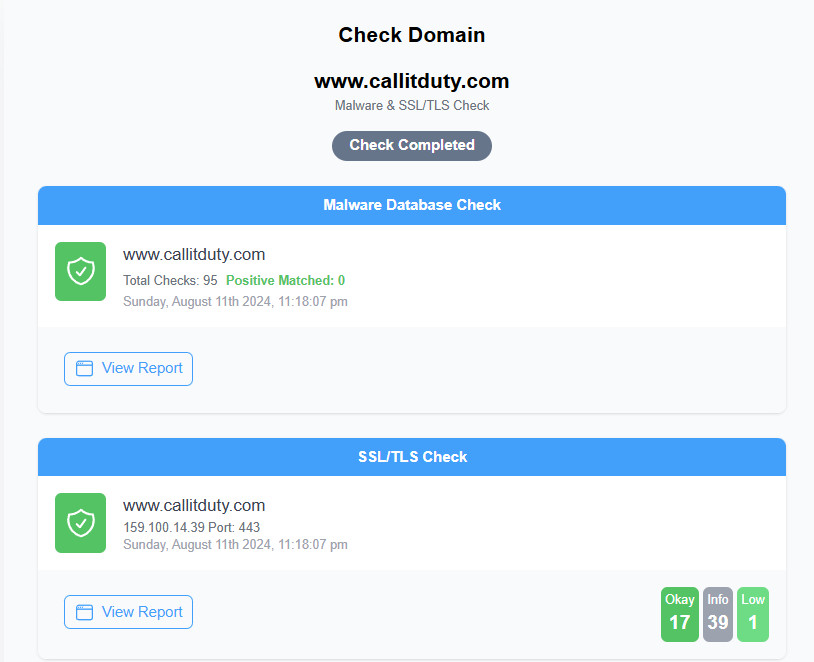Click the 159.100.14.39 Port: 443 text
Viewport: 814px width, 662px height.
click(x=191, y=528)
